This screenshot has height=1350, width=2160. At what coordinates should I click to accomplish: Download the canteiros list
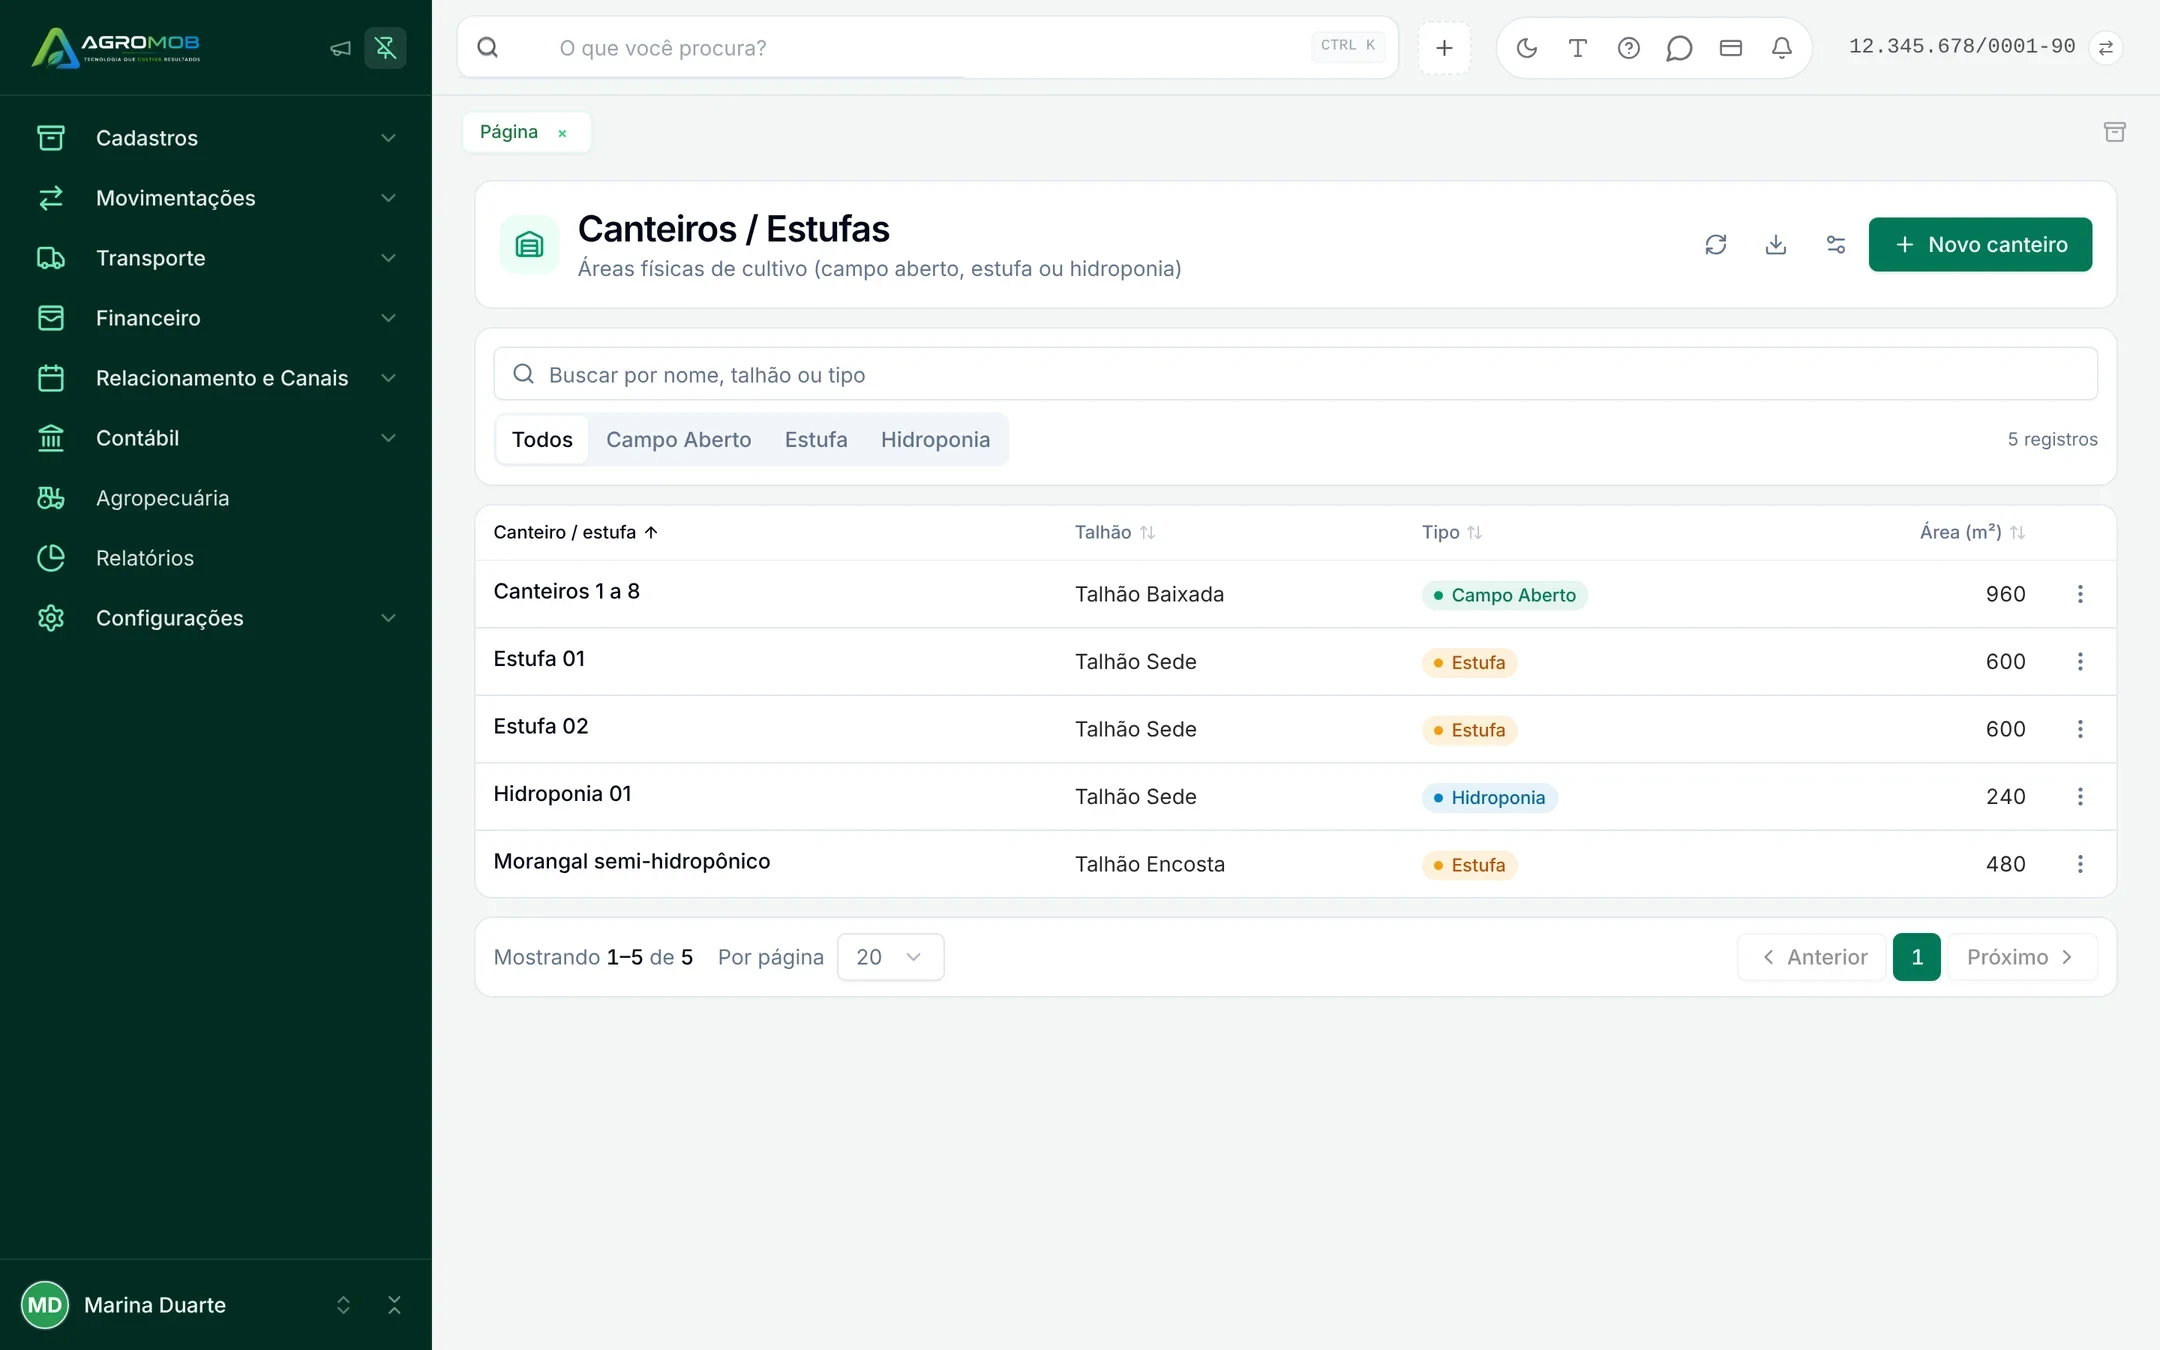(1776, 245)
